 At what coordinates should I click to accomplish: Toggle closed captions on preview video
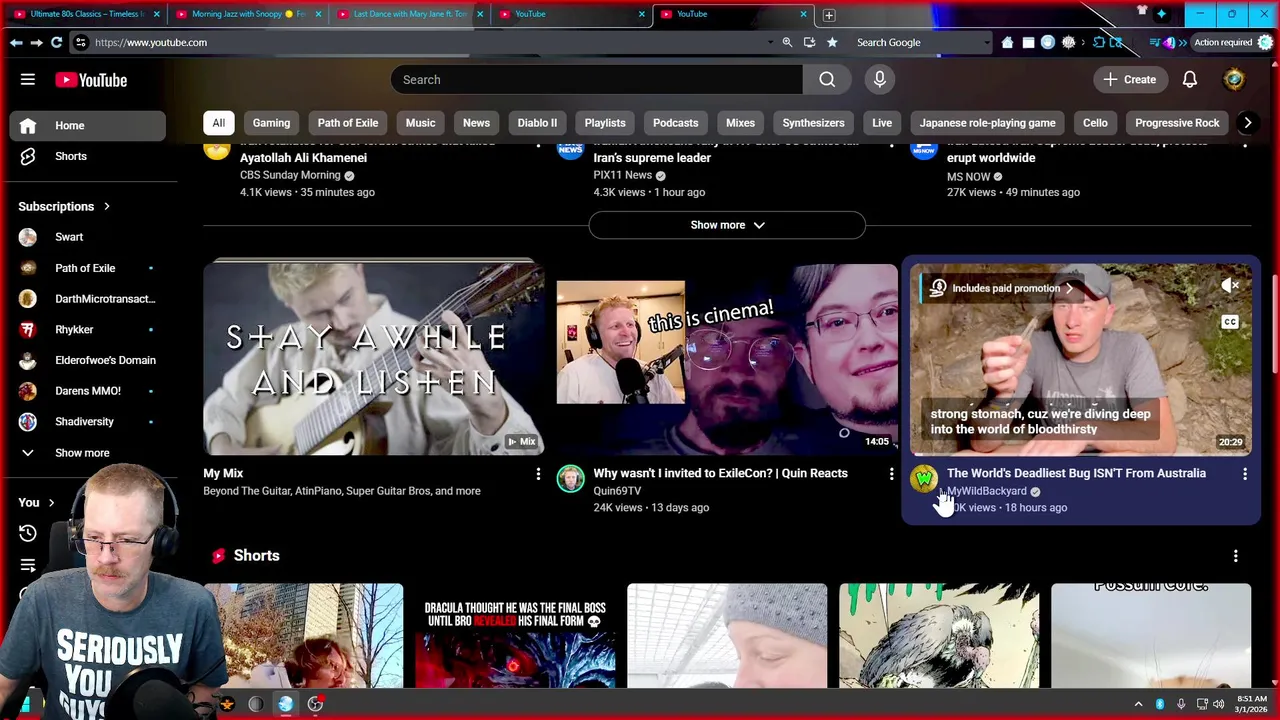pyautogui.click(x=1230, y=322)
